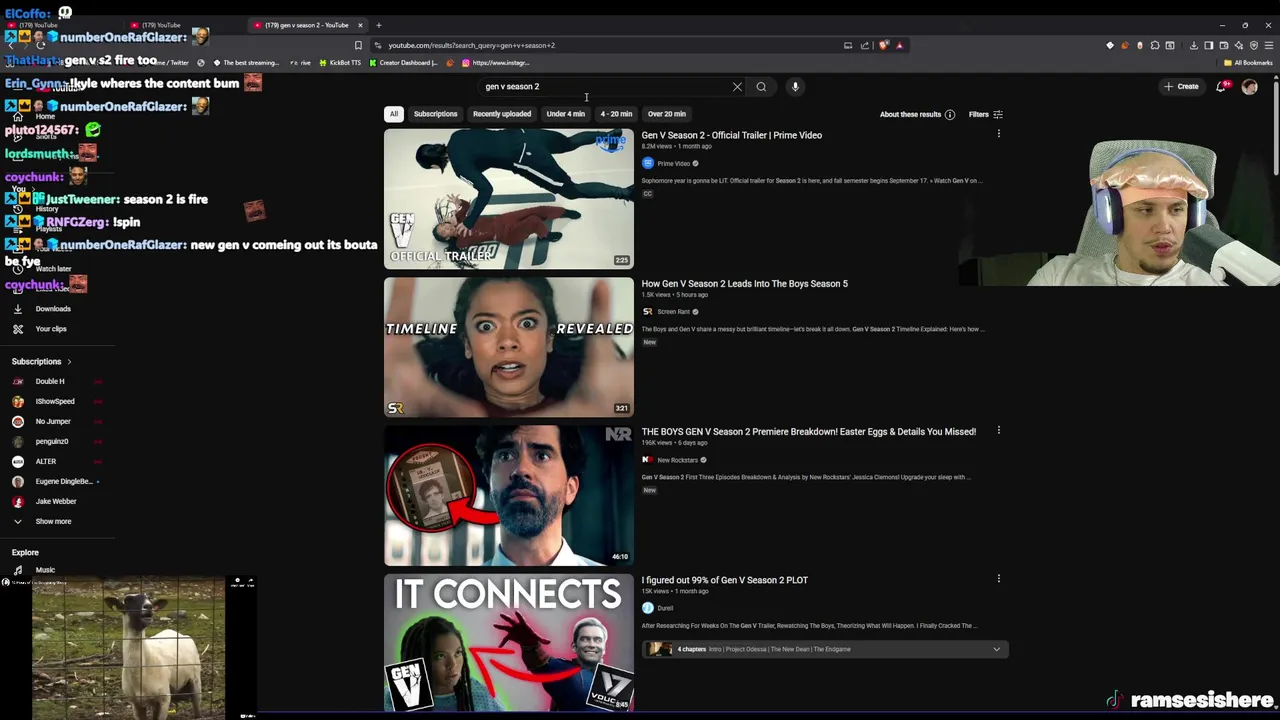
Task: Click the browser address bar URL
Action: point(471,45)
